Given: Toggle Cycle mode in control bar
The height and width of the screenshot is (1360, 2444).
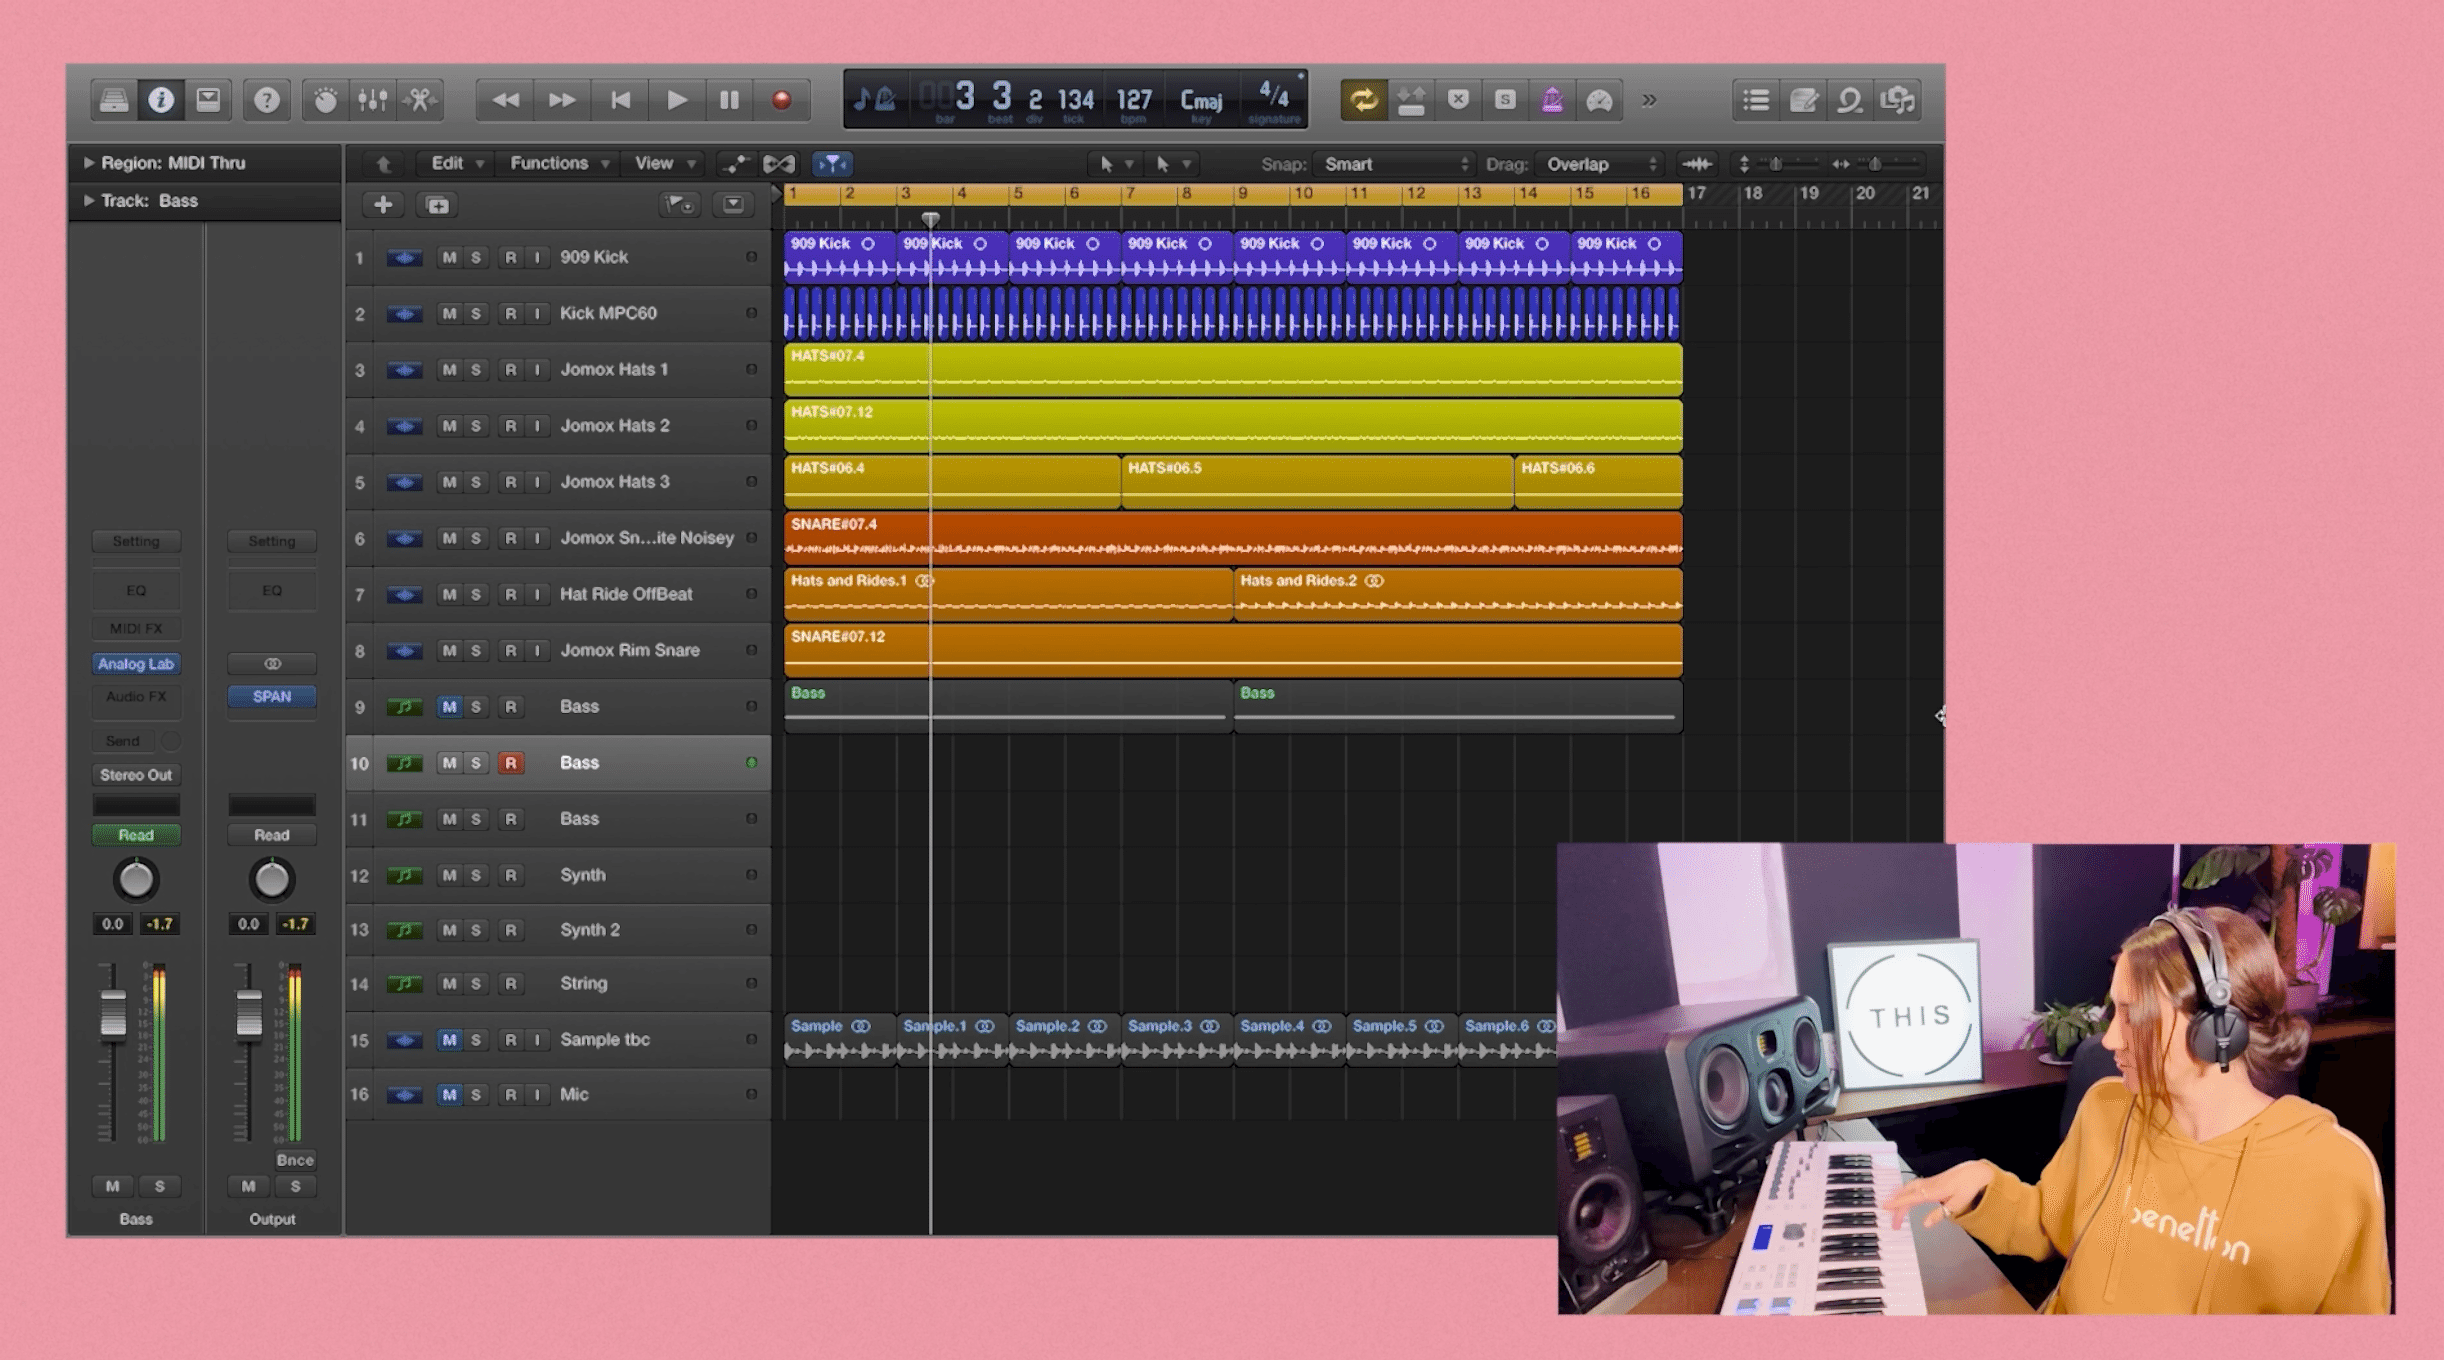Looking at the screenshot, I should [x=1364, y=100].
